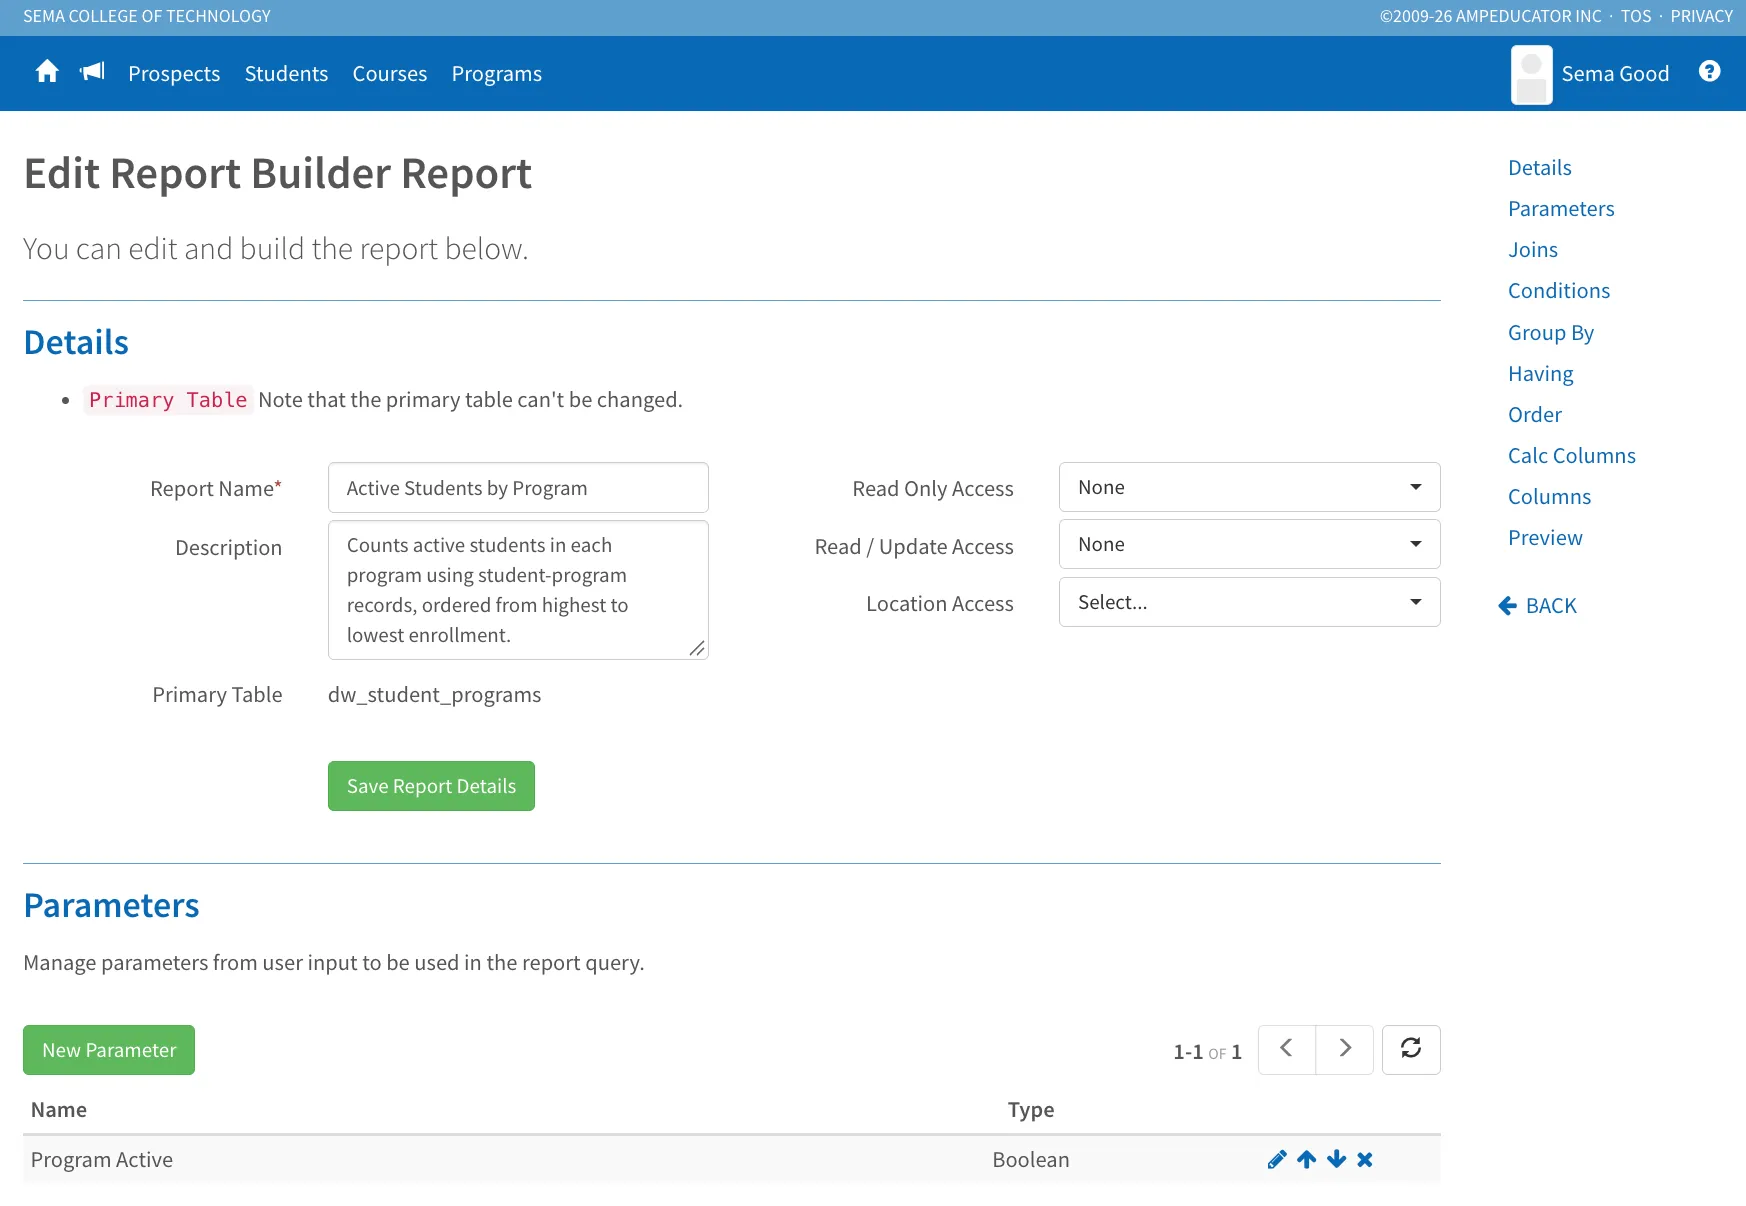The width and height of the screenshot is (1746, 1206).
Task: Jump to the Preview section link
Action: [1545, 538]
